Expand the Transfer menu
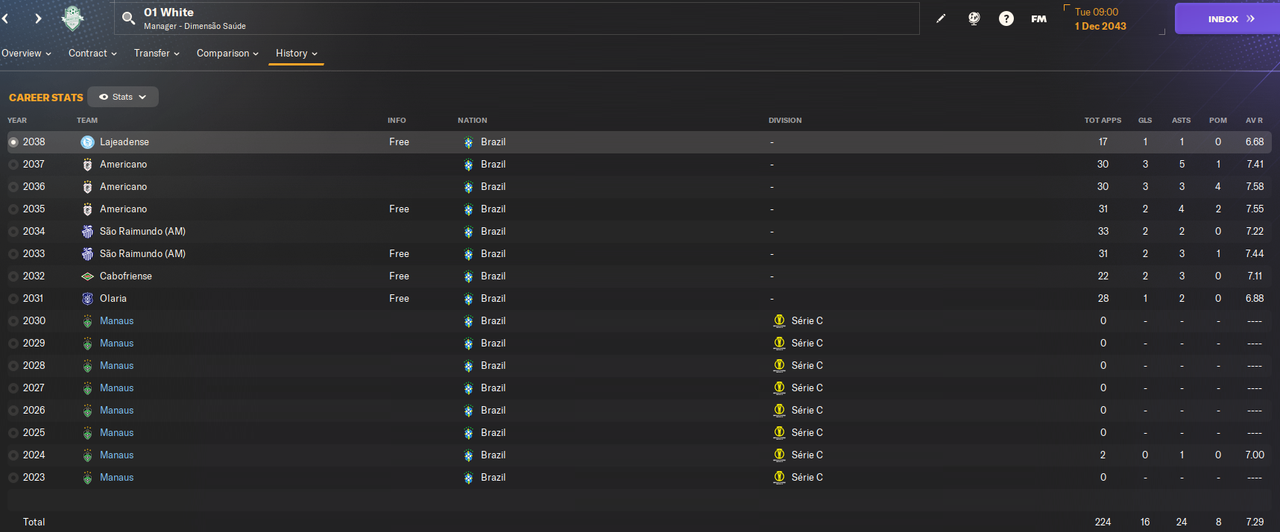Screen dimensions: 1280x532 tap(157, 53)
